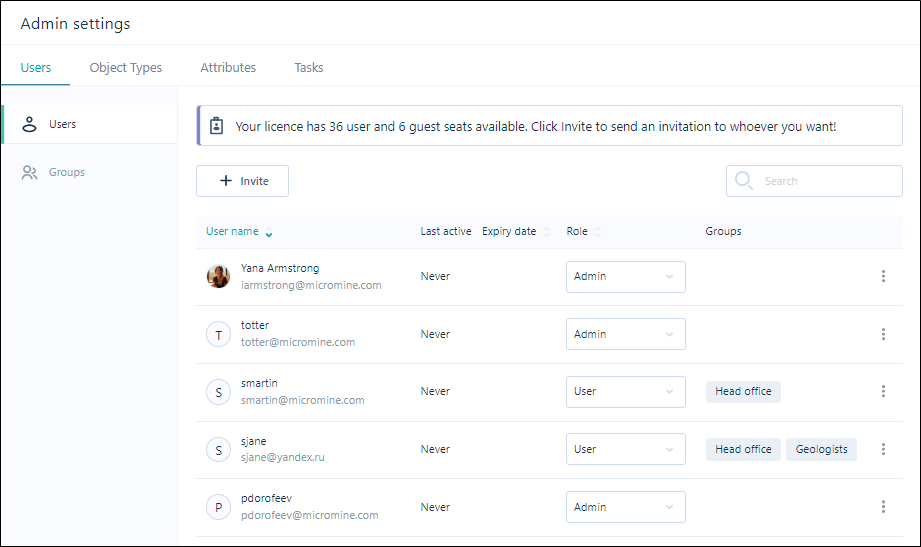
Task: Click the licence badge icon in the banner
Action: (216, 126)
